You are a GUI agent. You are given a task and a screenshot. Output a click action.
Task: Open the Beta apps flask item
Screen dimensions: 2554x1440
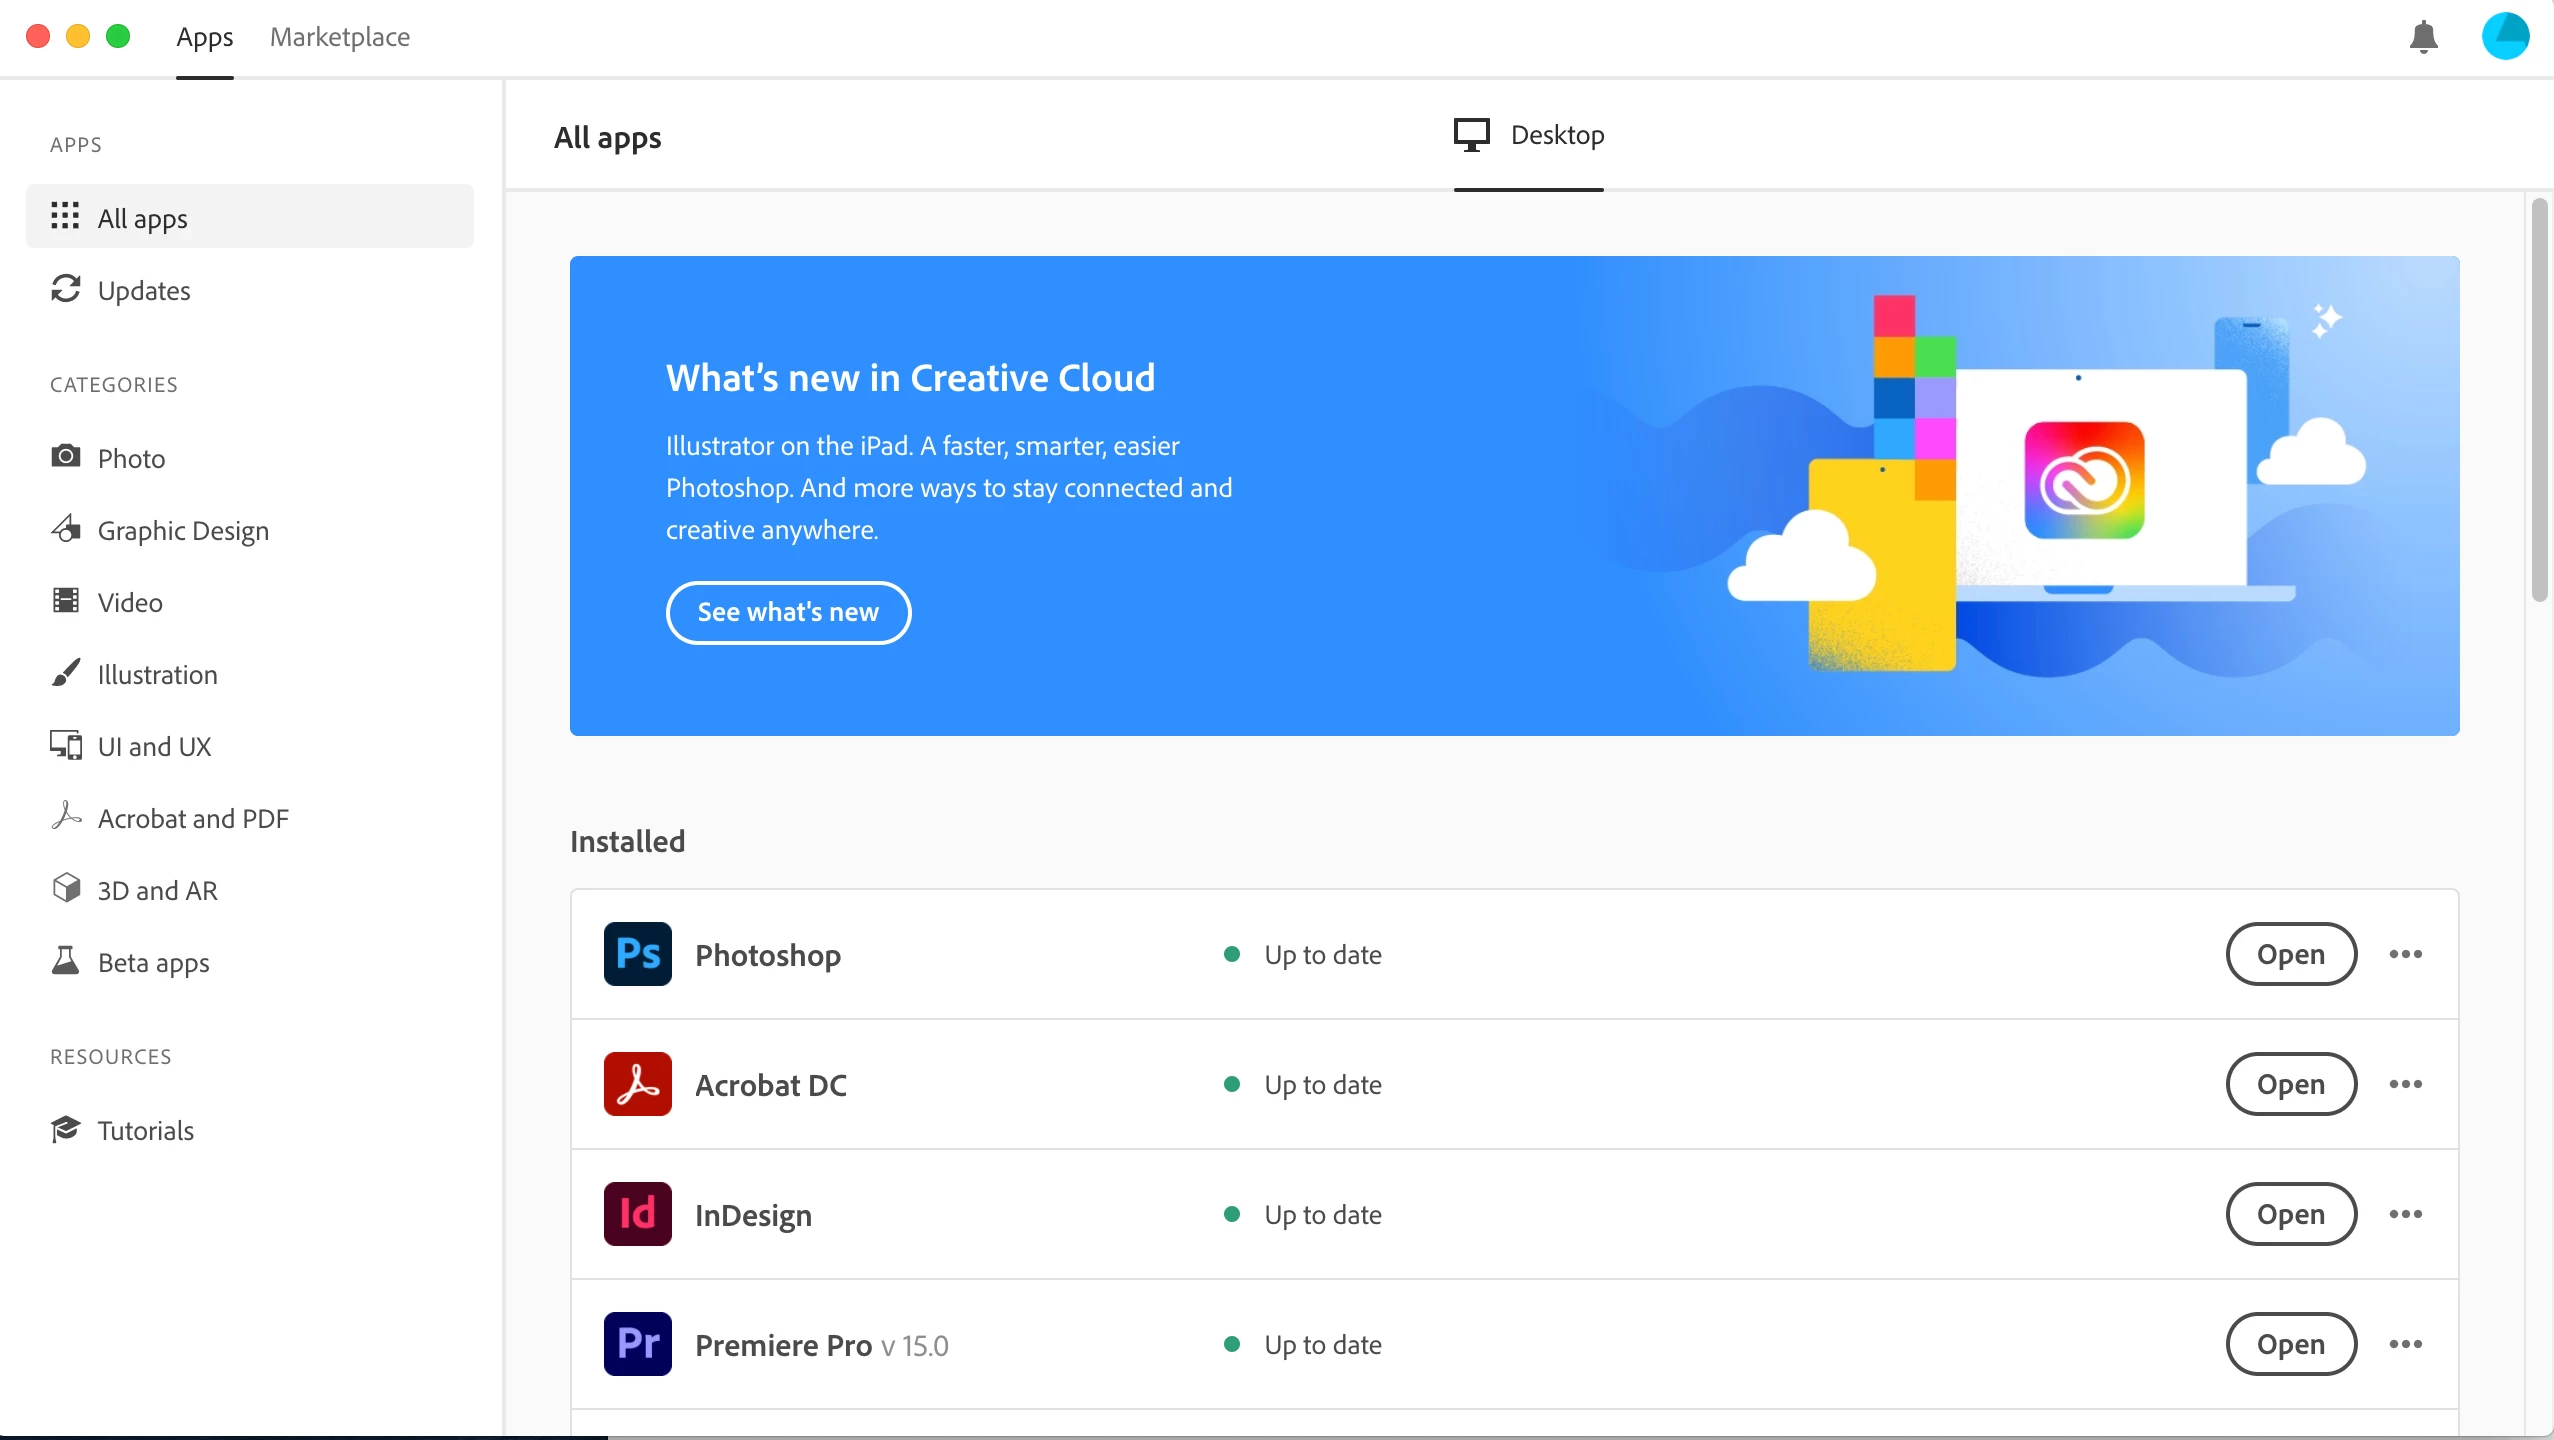[66, 961]
